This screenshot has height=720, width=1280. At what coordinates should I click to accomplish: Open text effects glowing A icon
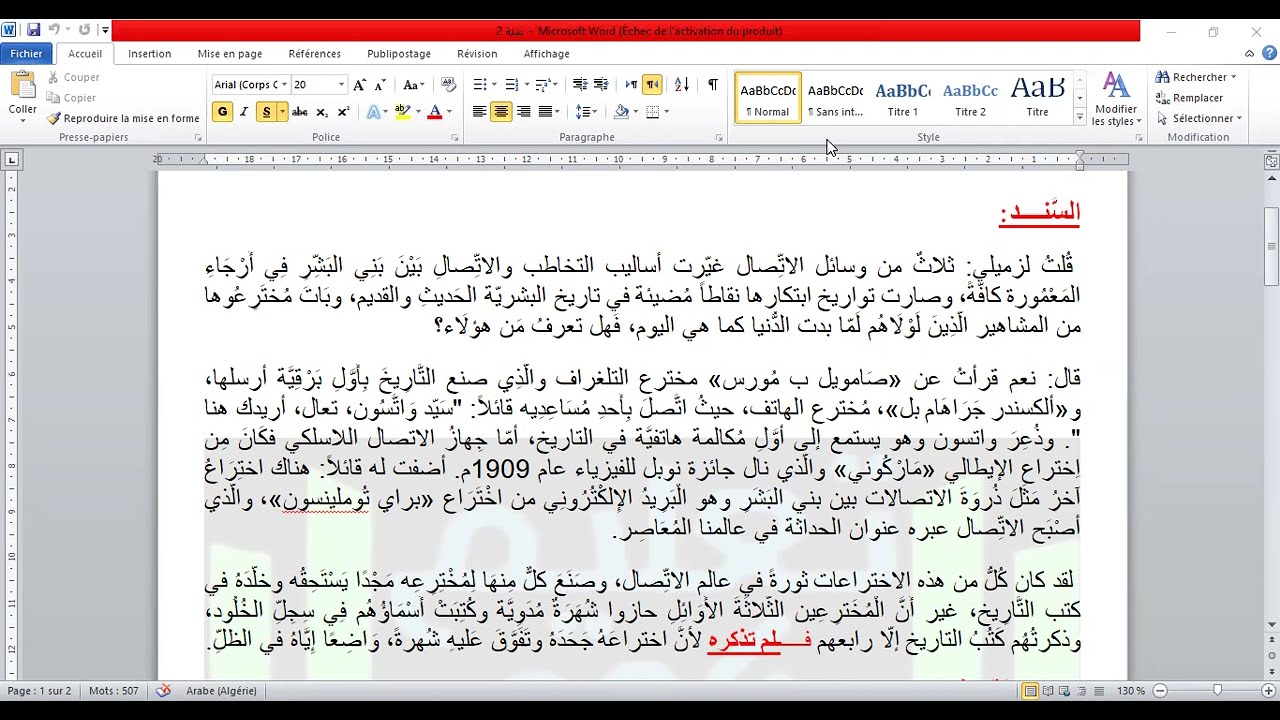pos(374,112)
